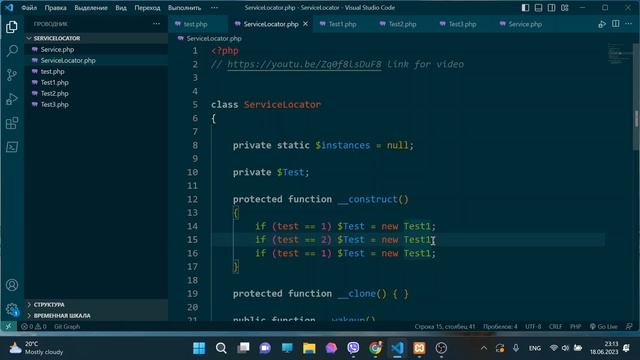This screenshot has width=640, height=360.
Task: Show more menu items ellipsis in title bar
Action: click(214, 8)
